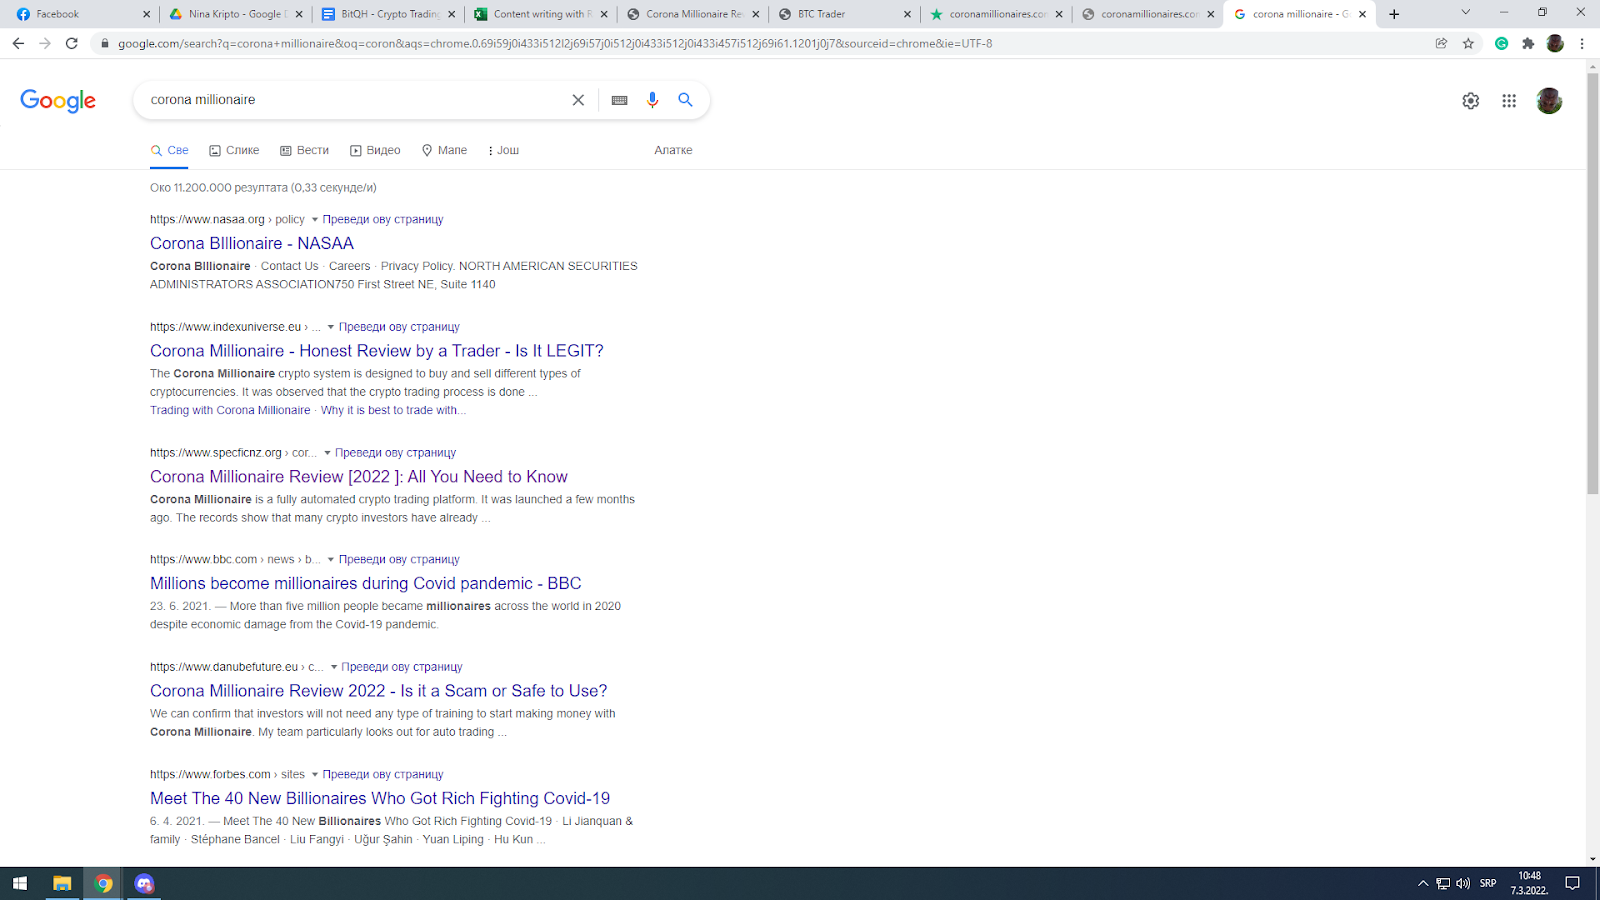Open Grammarly extension icon

[x=1501, y=43]
